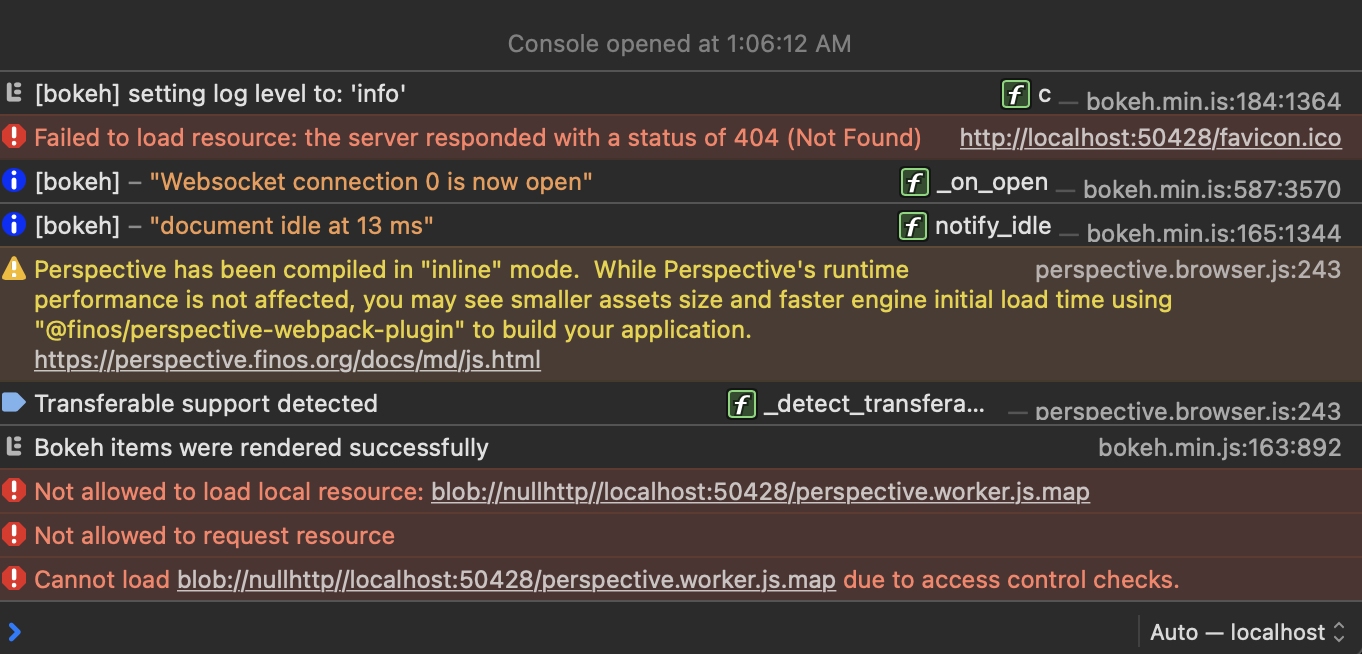Click the info icon on the document idle row

tap(12, 225)
